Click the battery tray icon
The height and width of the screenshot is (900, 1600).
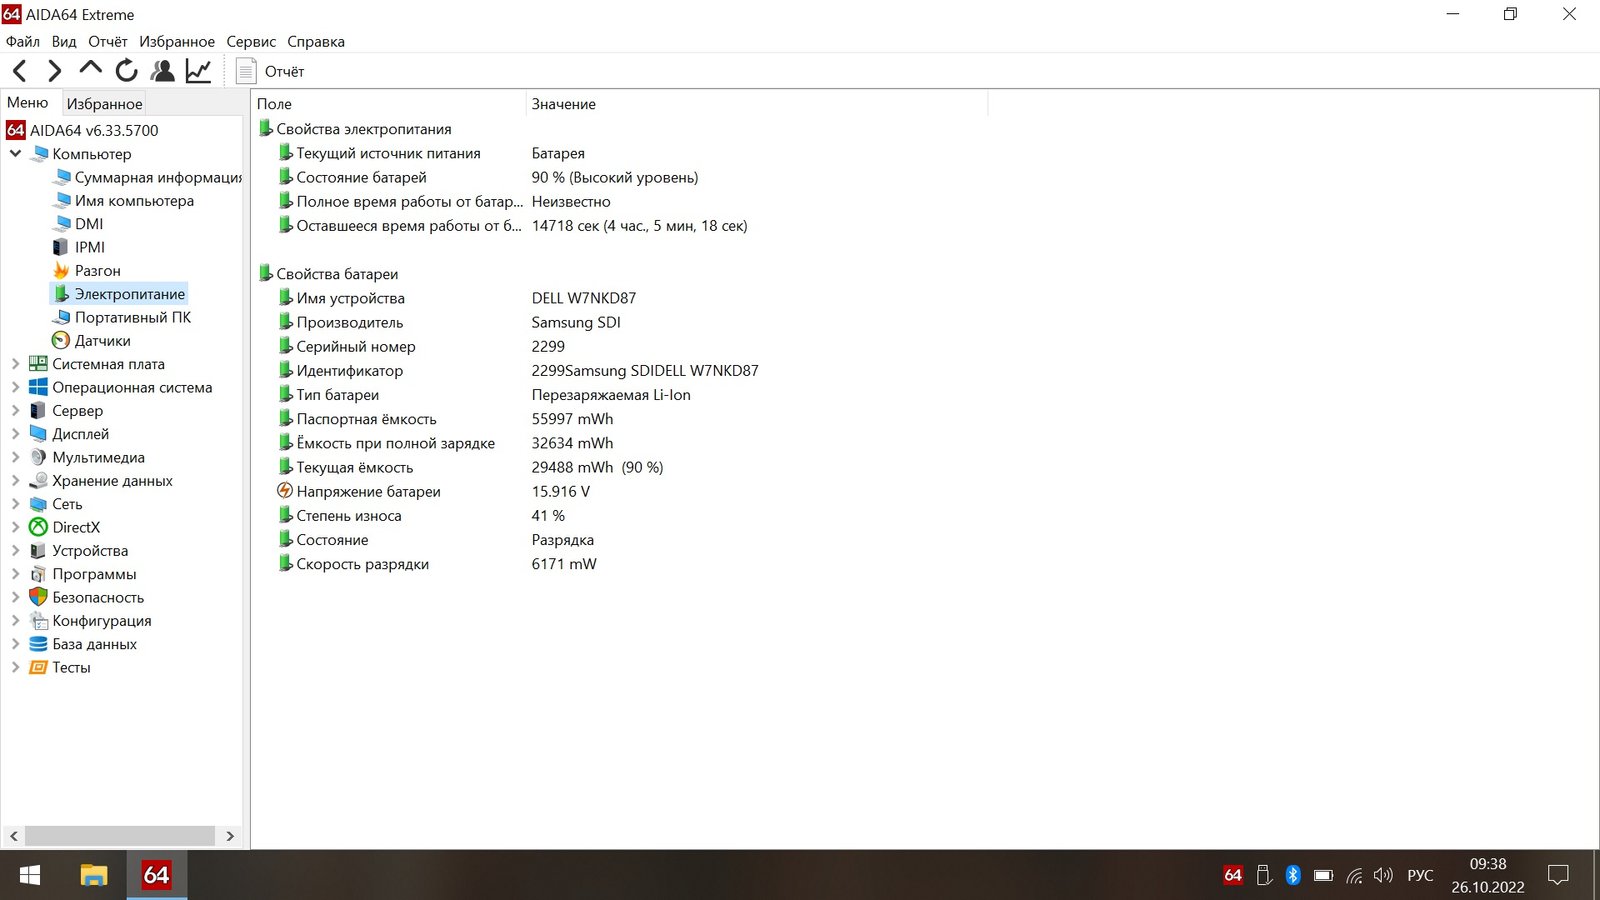tap(1323, 875)
